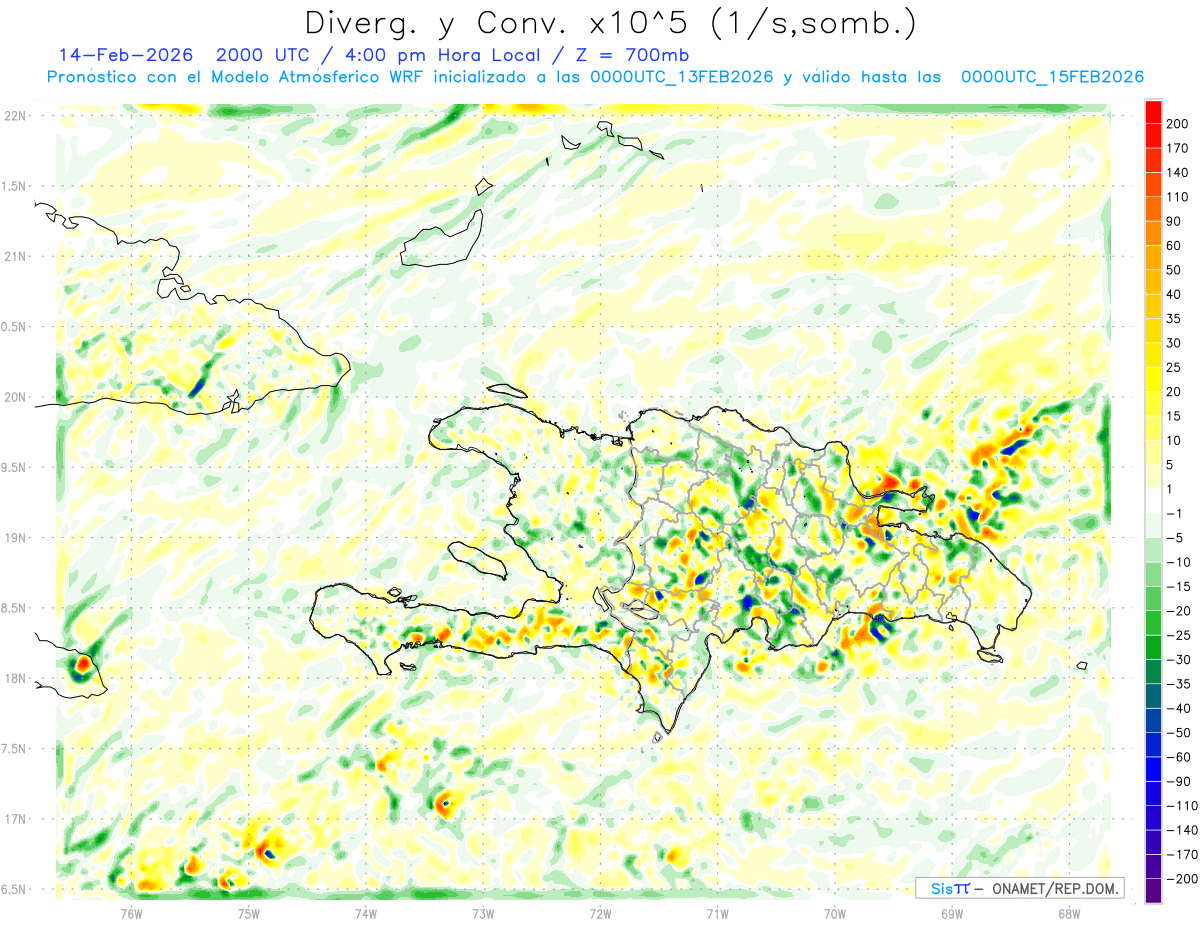Pick the yellow color bar segment between 20 and 25
Screen dimensions: 1200x927
coord(1153,380)
